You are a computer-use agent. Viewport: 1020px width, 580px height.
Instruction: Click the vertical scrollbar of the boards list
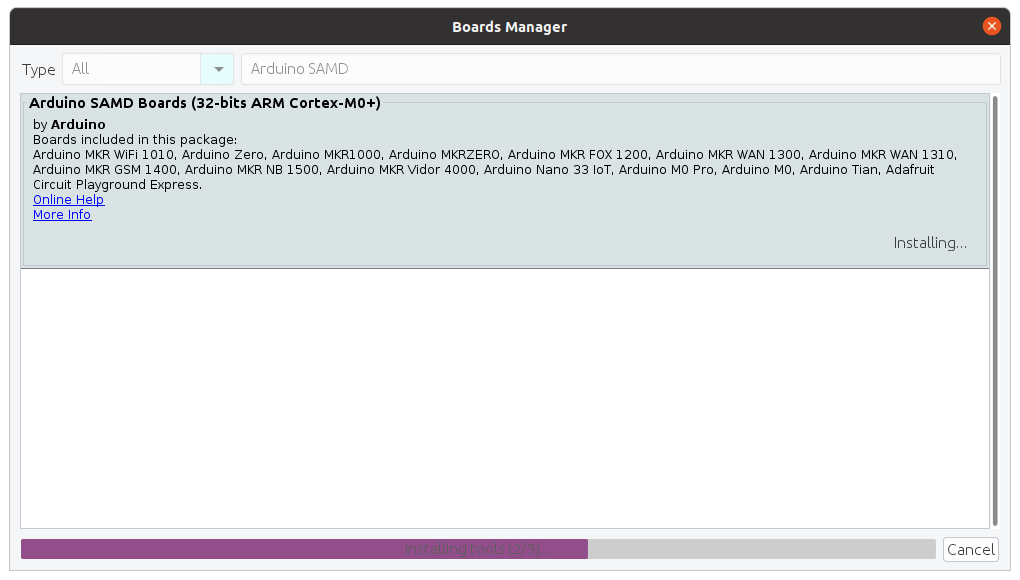pos(994,310)
